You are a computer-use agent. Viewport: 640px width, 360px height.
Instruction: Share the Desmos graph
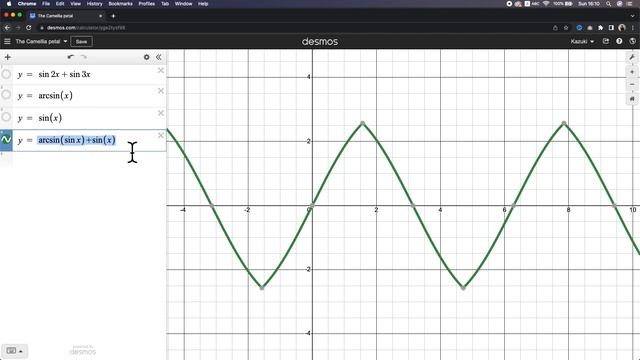[606, 41]
